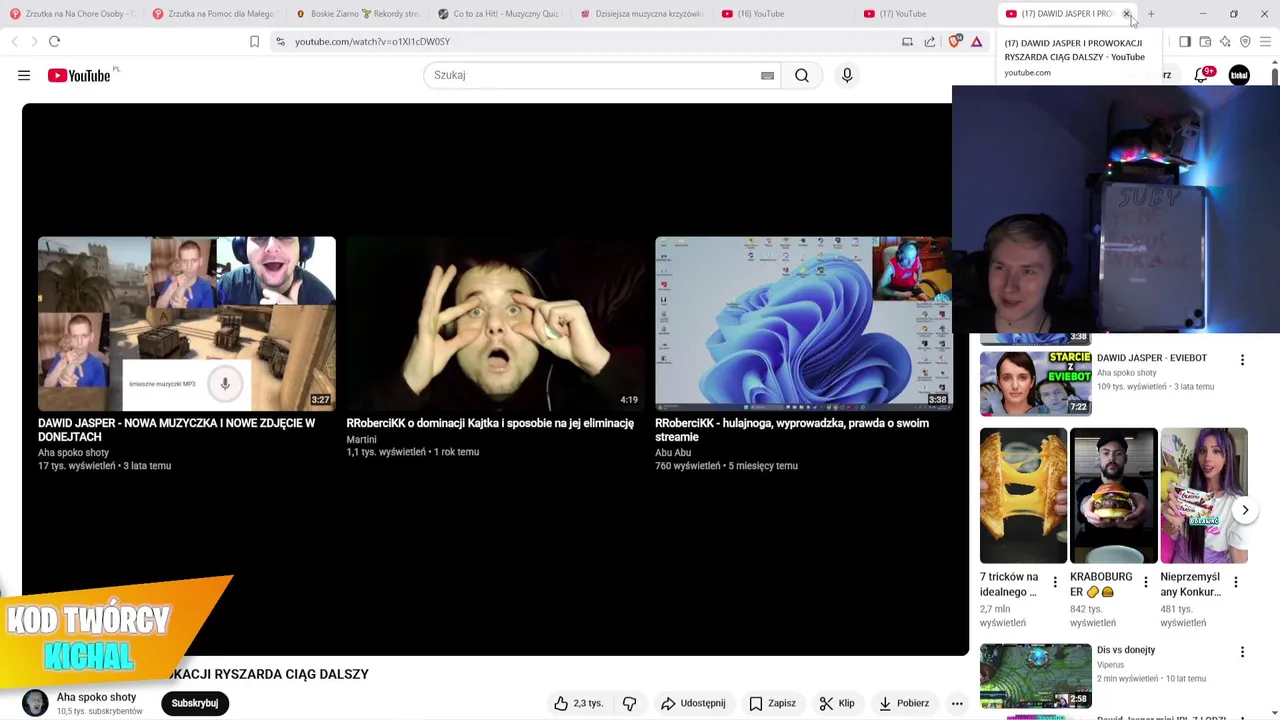Screen dimensions: 1280x720
Task: Open RRoberciKK o dominacji Kajtka thumbnail
Action: click(495, 324)
